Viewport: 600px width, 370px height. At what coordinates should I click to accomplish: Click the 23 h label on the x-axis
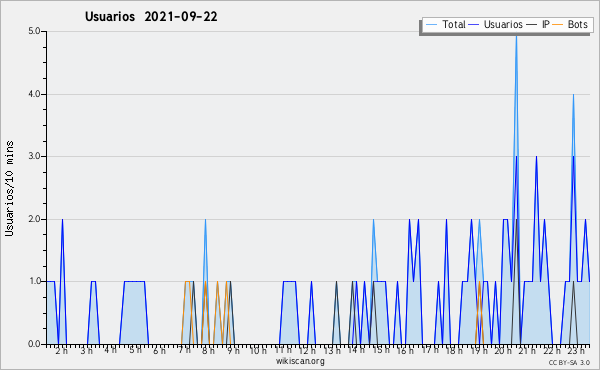(576, 350)
